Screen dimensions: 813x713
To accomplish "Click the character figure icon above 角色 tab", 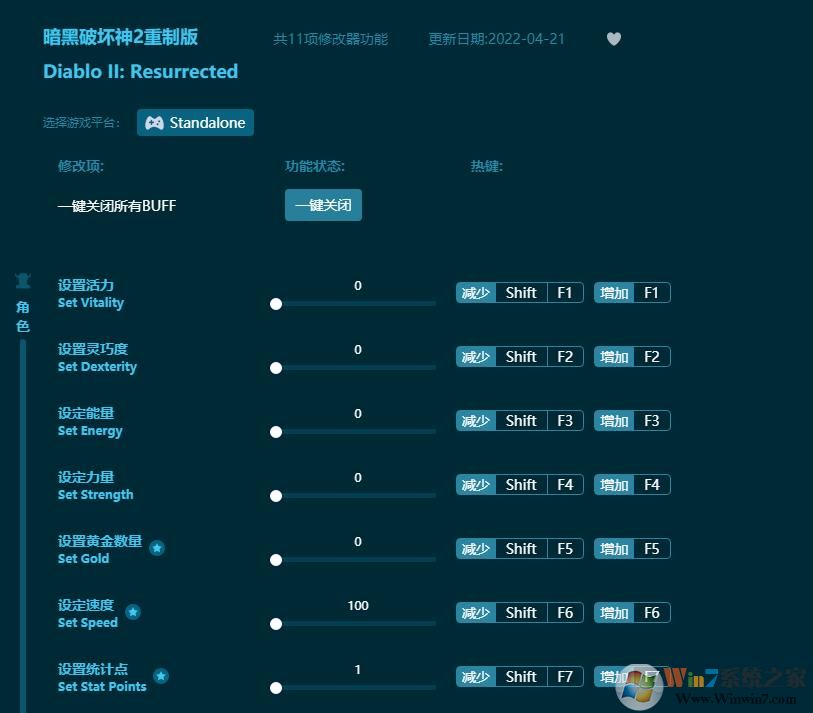I will click(23, 280).
